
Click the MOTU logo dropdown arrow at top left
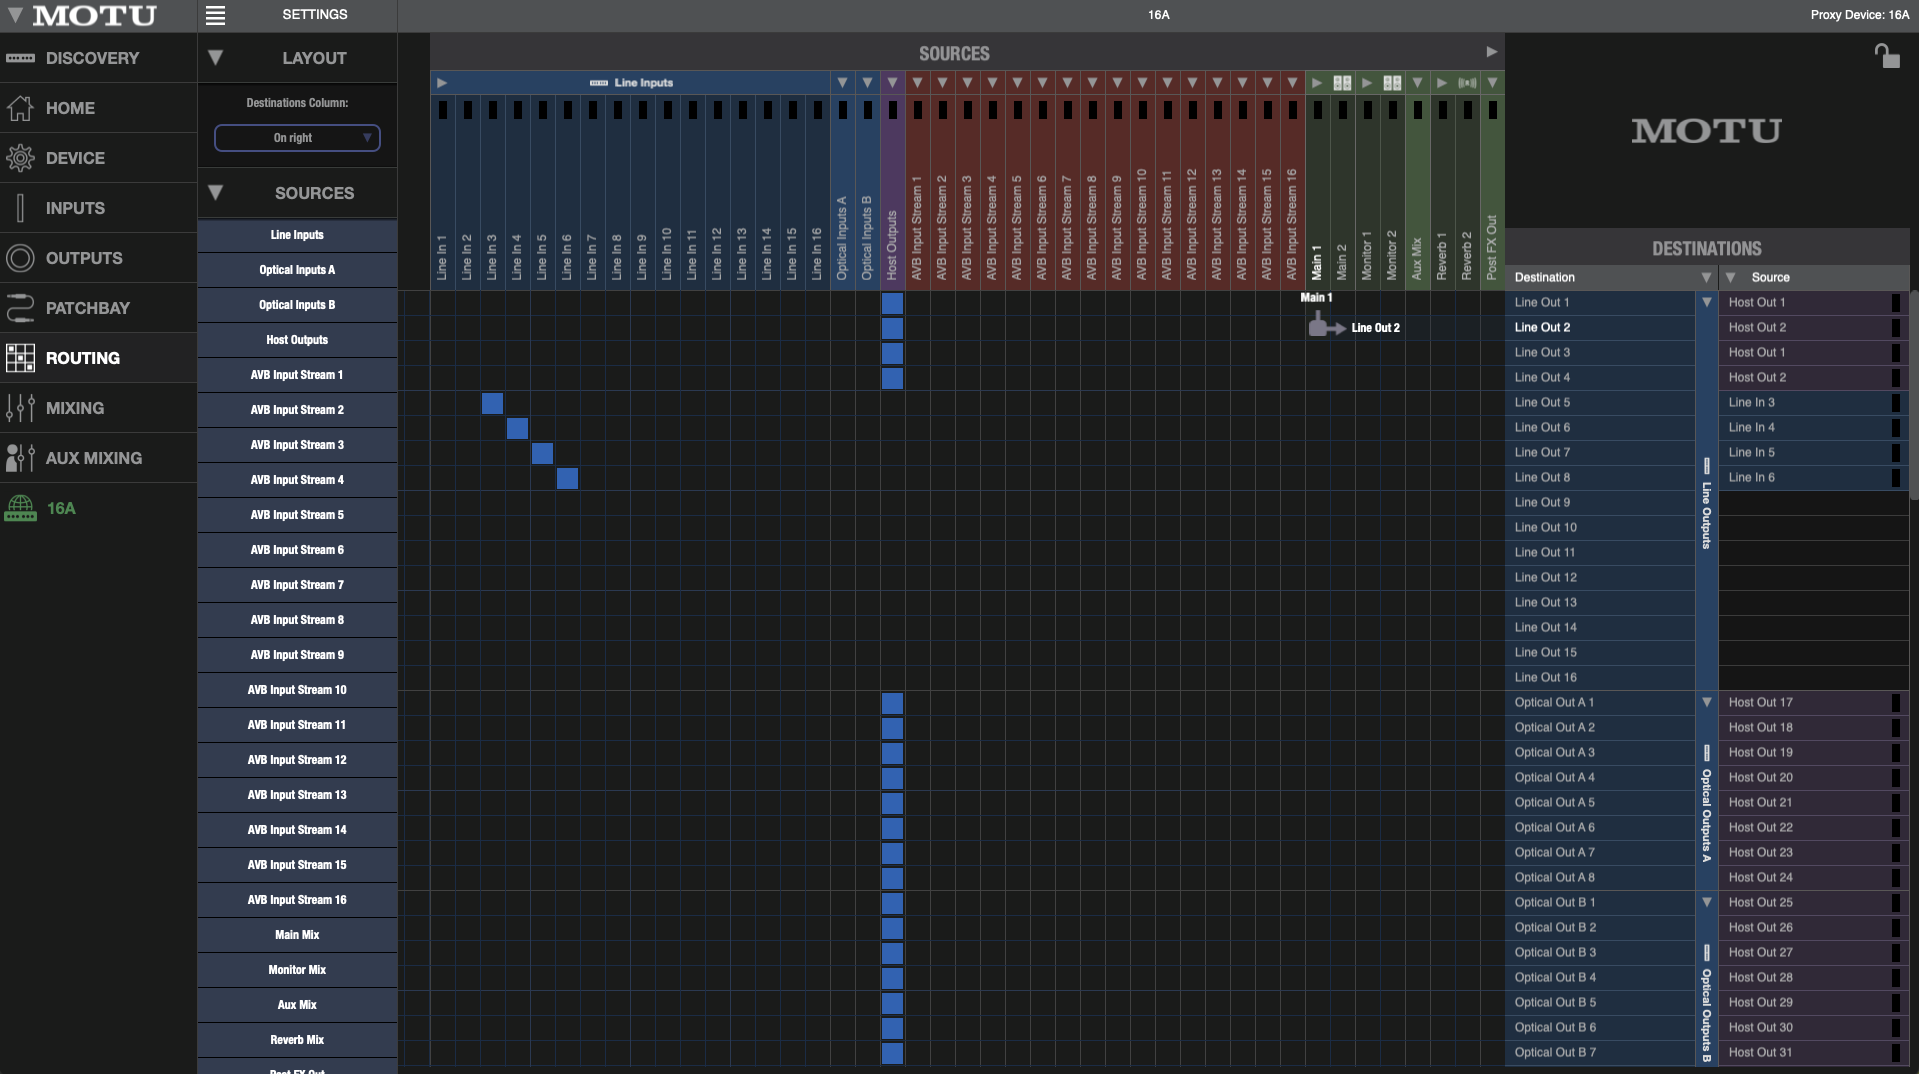tap(15, 15)
